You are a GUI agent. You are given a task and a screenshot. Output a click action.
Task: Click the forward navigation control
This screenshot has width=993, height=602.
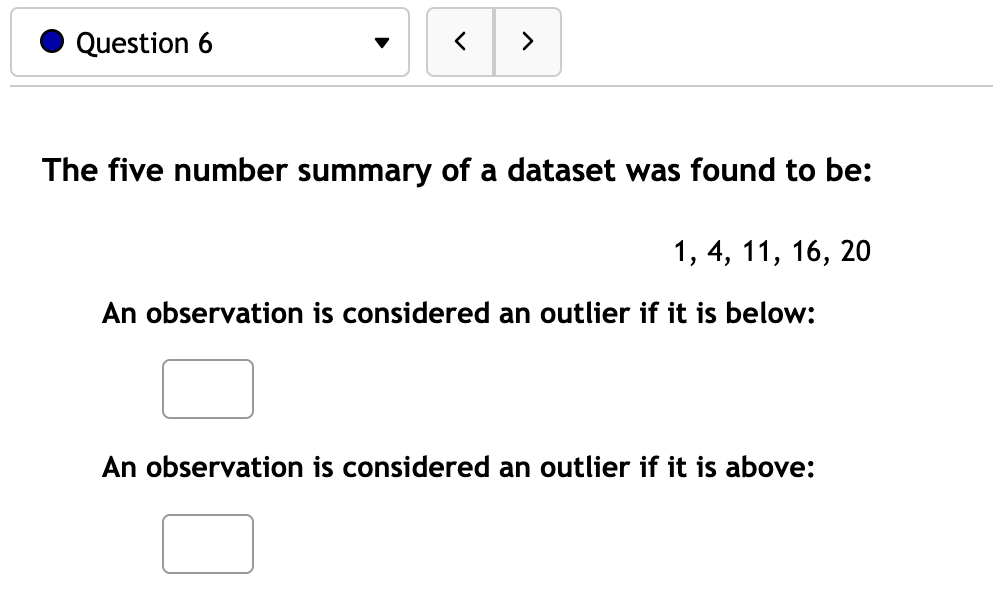[528, 41]
